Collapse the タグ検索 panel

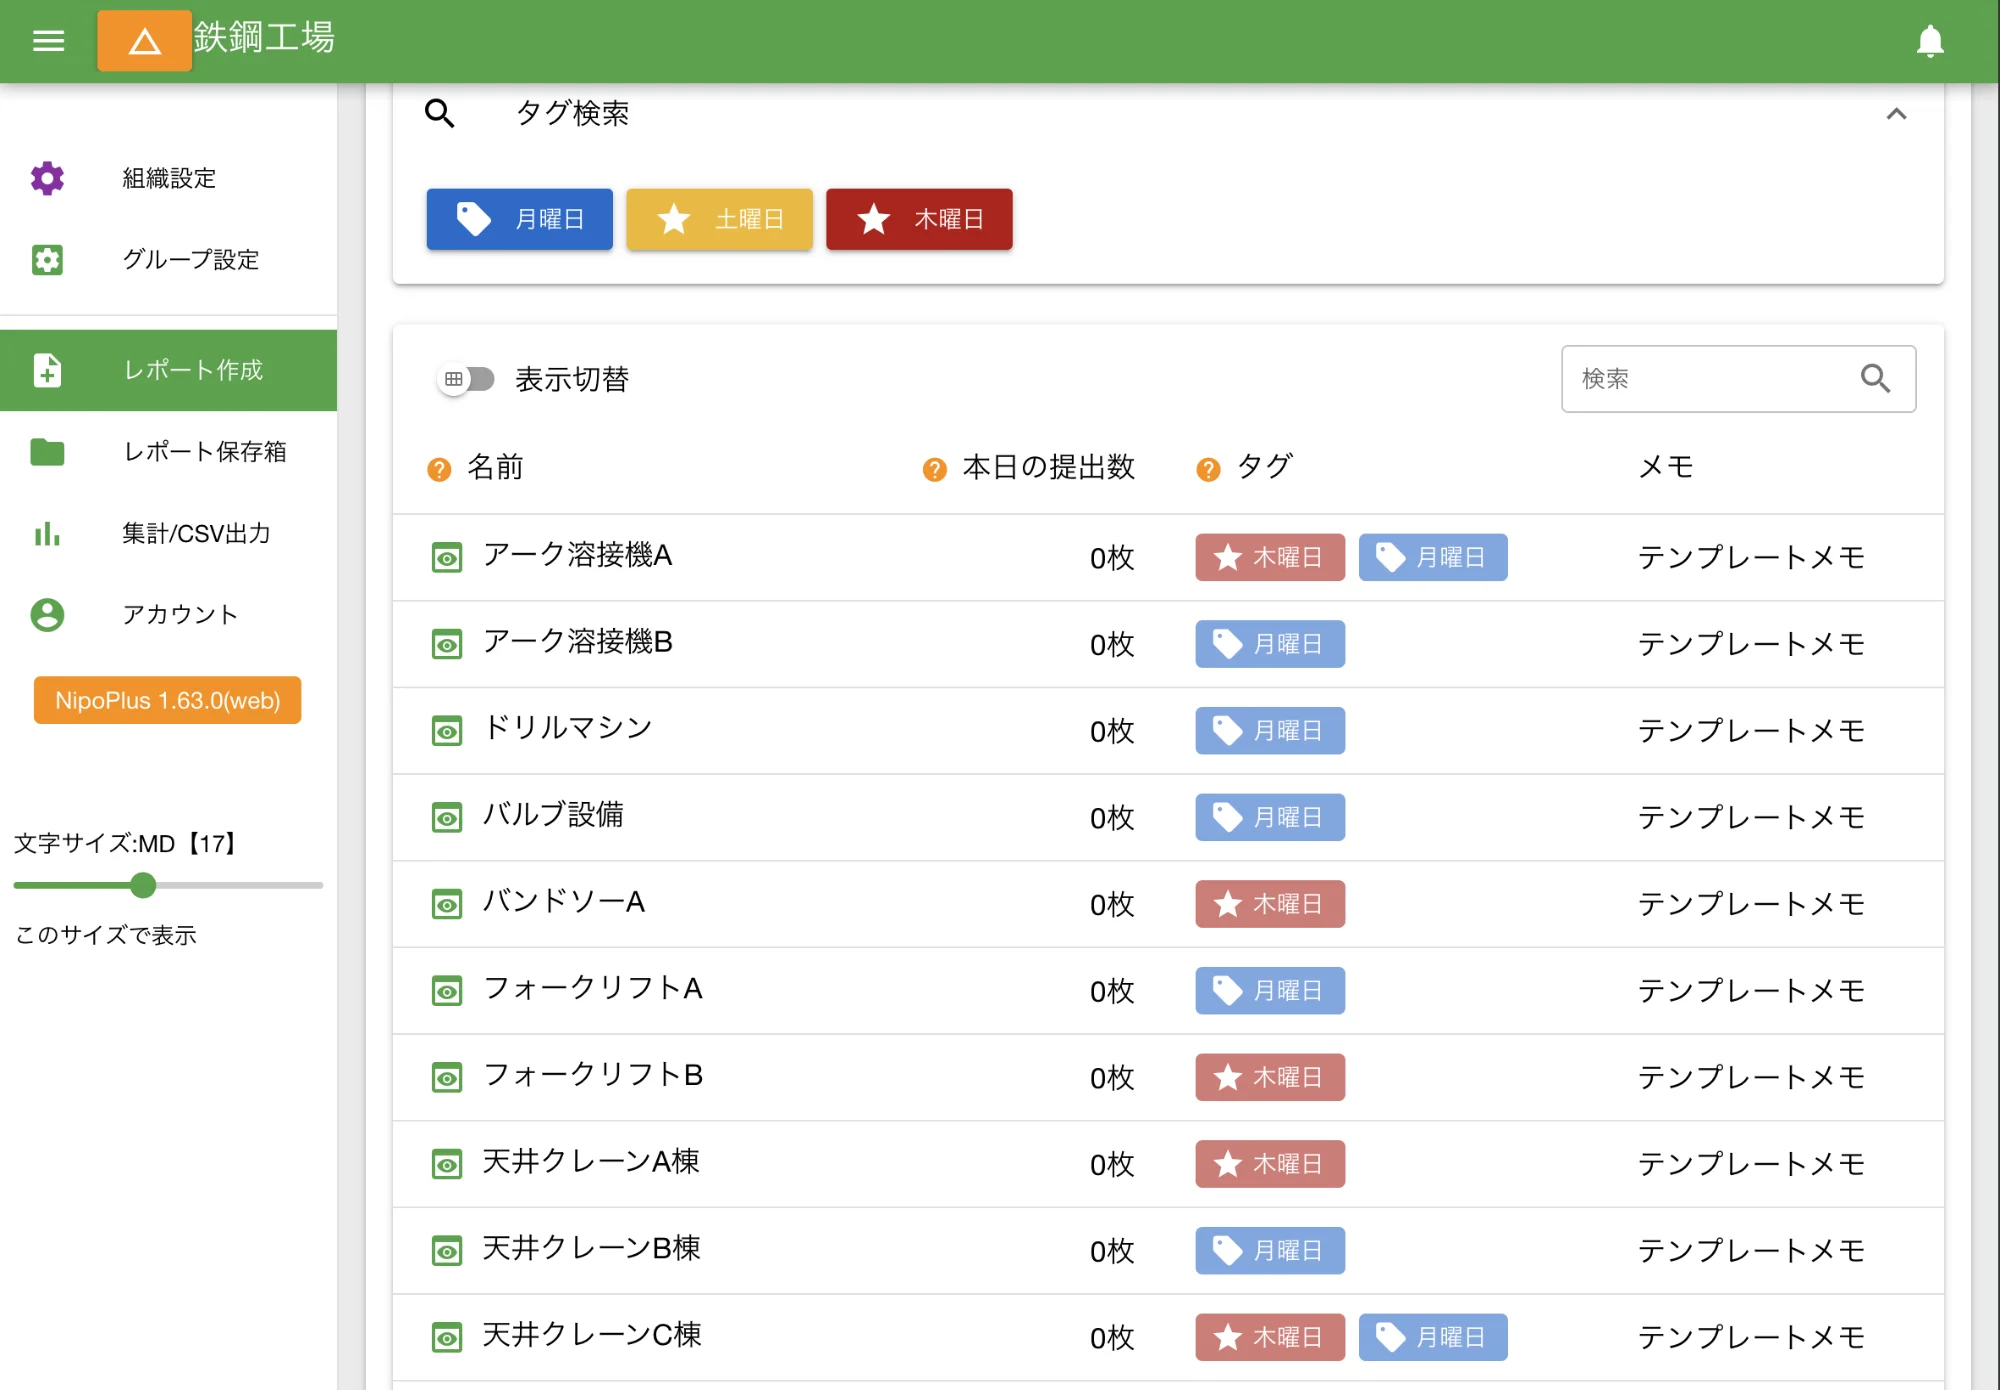coord(1896,114)
